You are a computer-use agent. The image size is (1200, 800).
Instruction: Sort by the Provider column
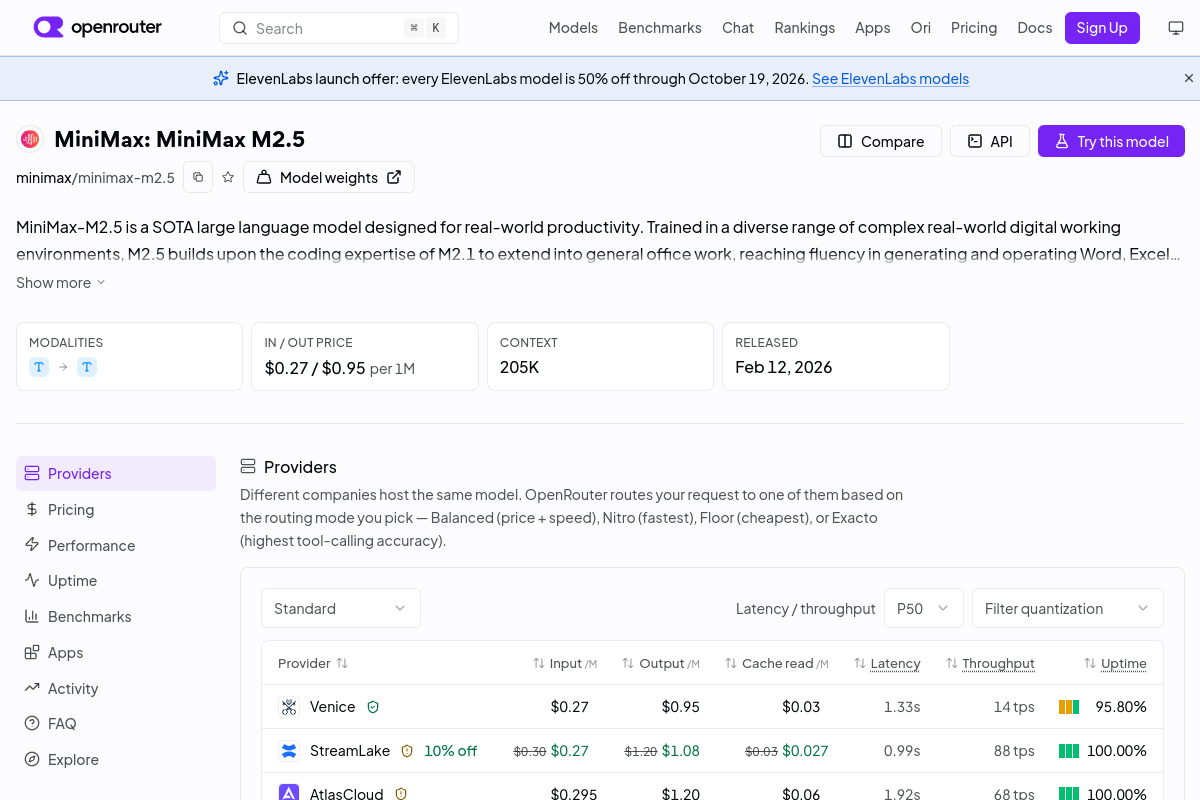[313, 663]
